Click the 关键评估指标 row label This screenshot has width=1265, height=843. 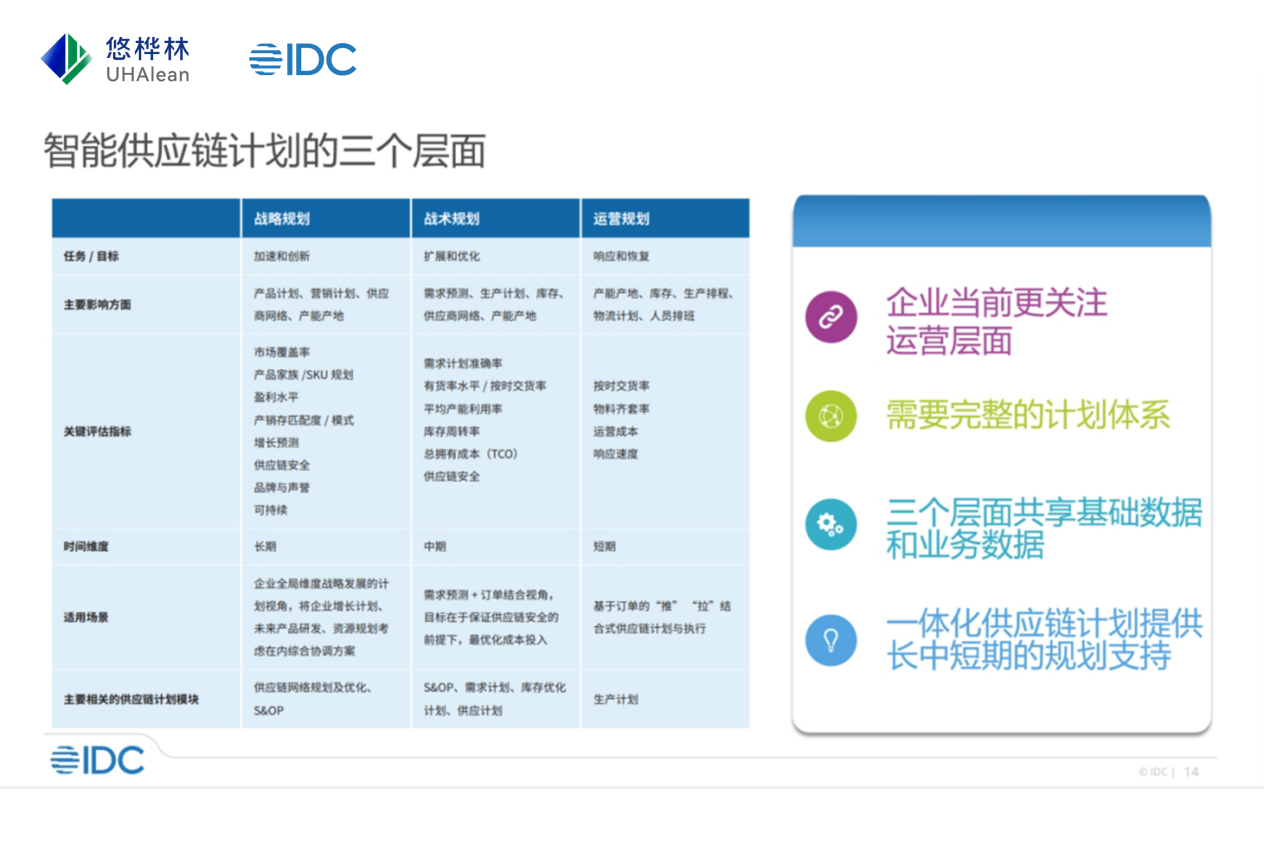(98, 432)
